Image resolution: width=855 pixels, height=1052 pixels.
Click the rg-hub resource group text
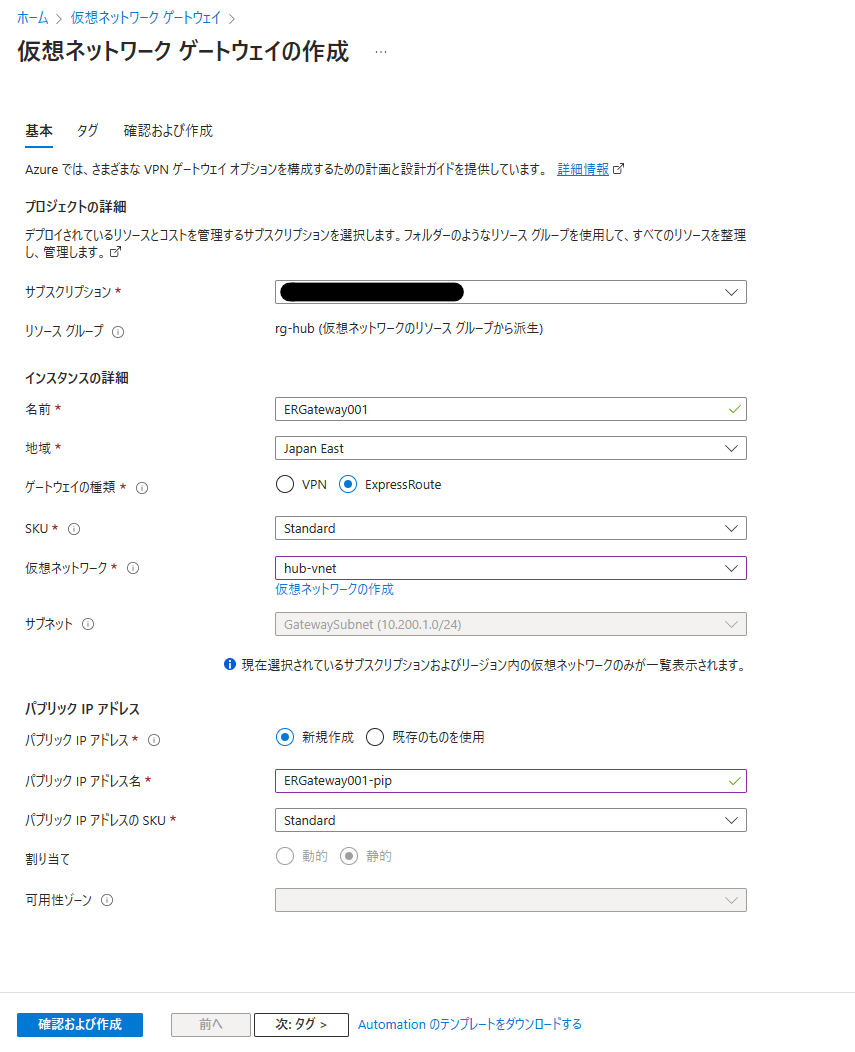409,329
